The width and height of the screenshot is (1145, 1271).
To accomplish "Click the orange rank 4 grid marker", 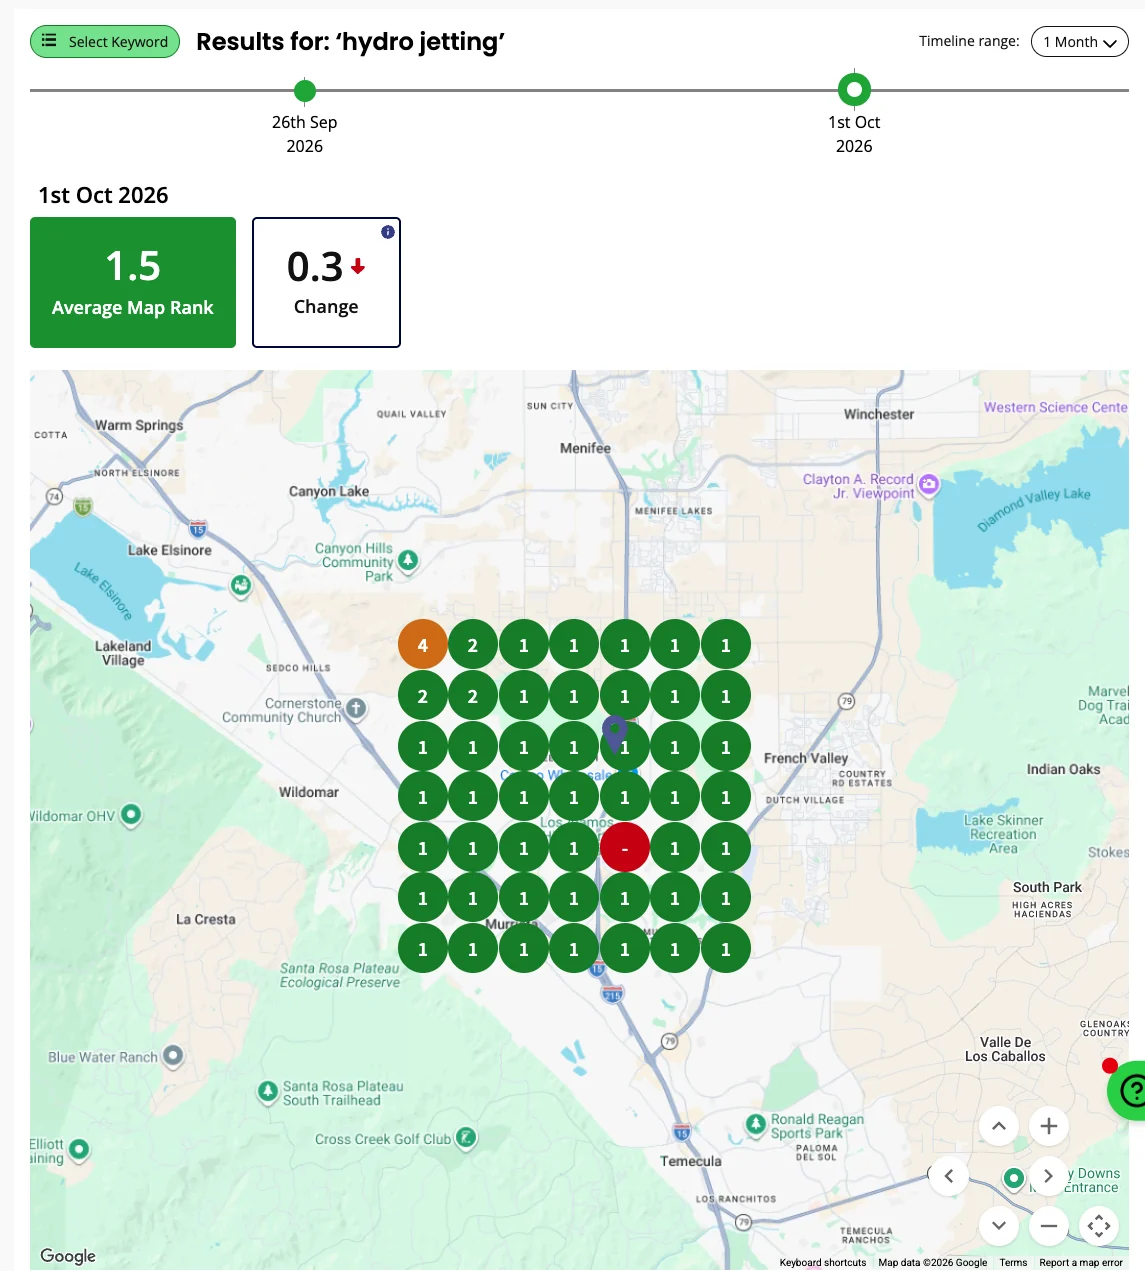I will (423, 645).
